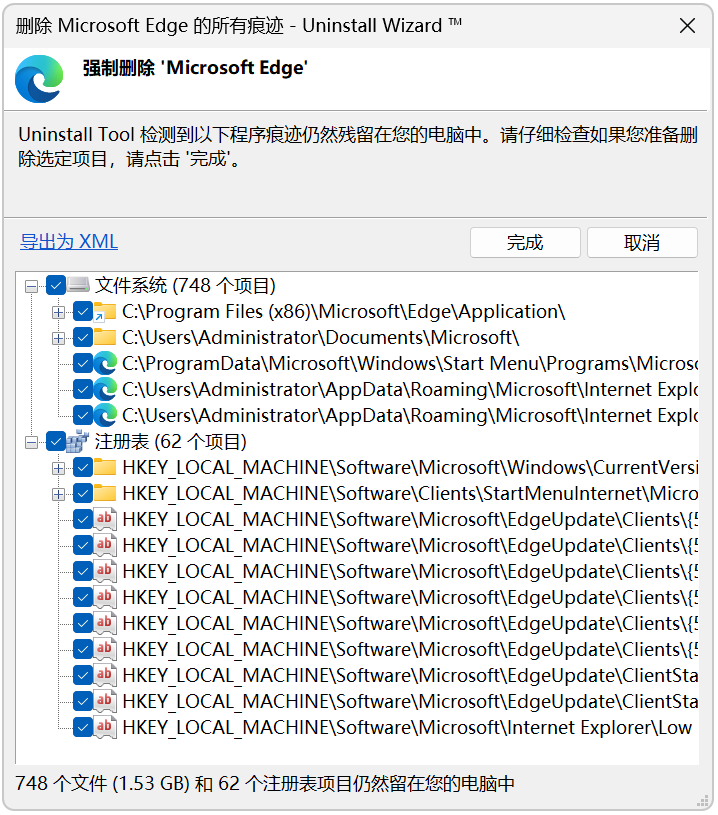The height and width of the screenshot is (815, 718).
Task: Open the 导出为 XML link
Action: tap(69, 242)
